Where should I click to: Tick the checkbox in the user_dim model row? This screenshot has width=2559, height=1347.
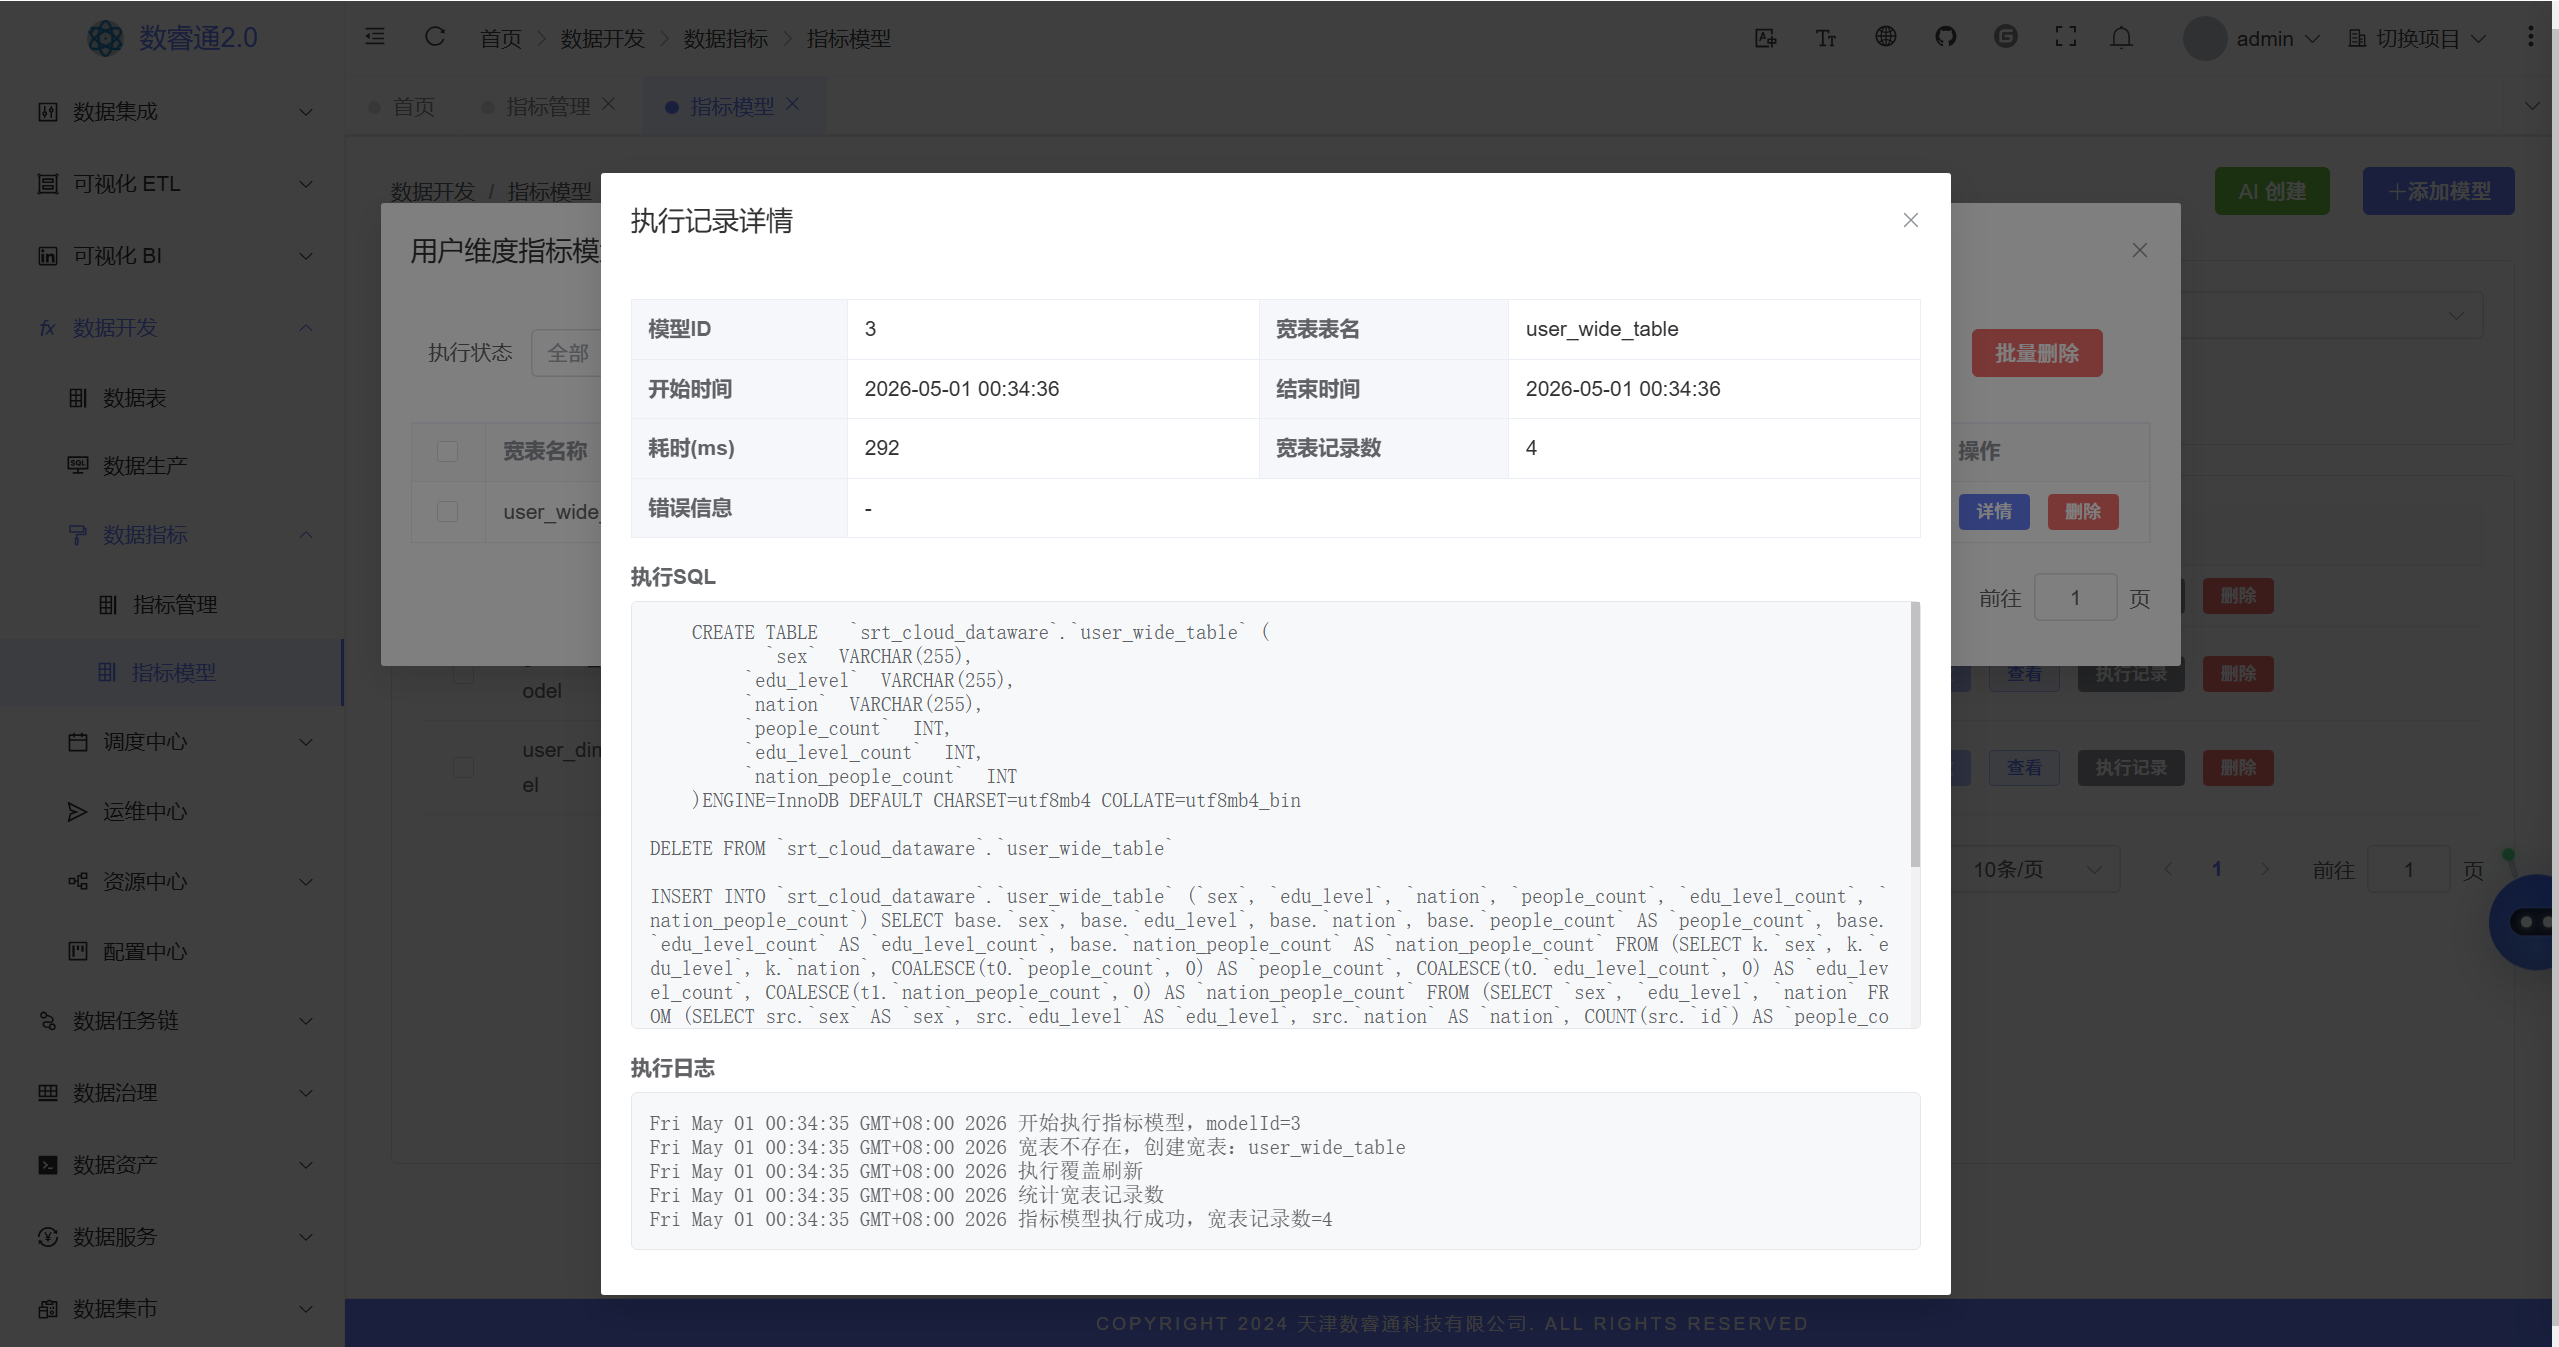pos(463,767)
